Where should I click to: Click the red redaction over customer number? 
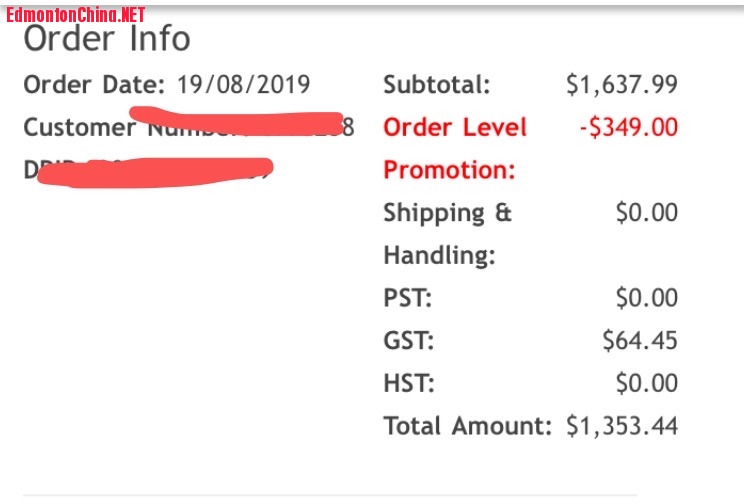tap(236, 121)
